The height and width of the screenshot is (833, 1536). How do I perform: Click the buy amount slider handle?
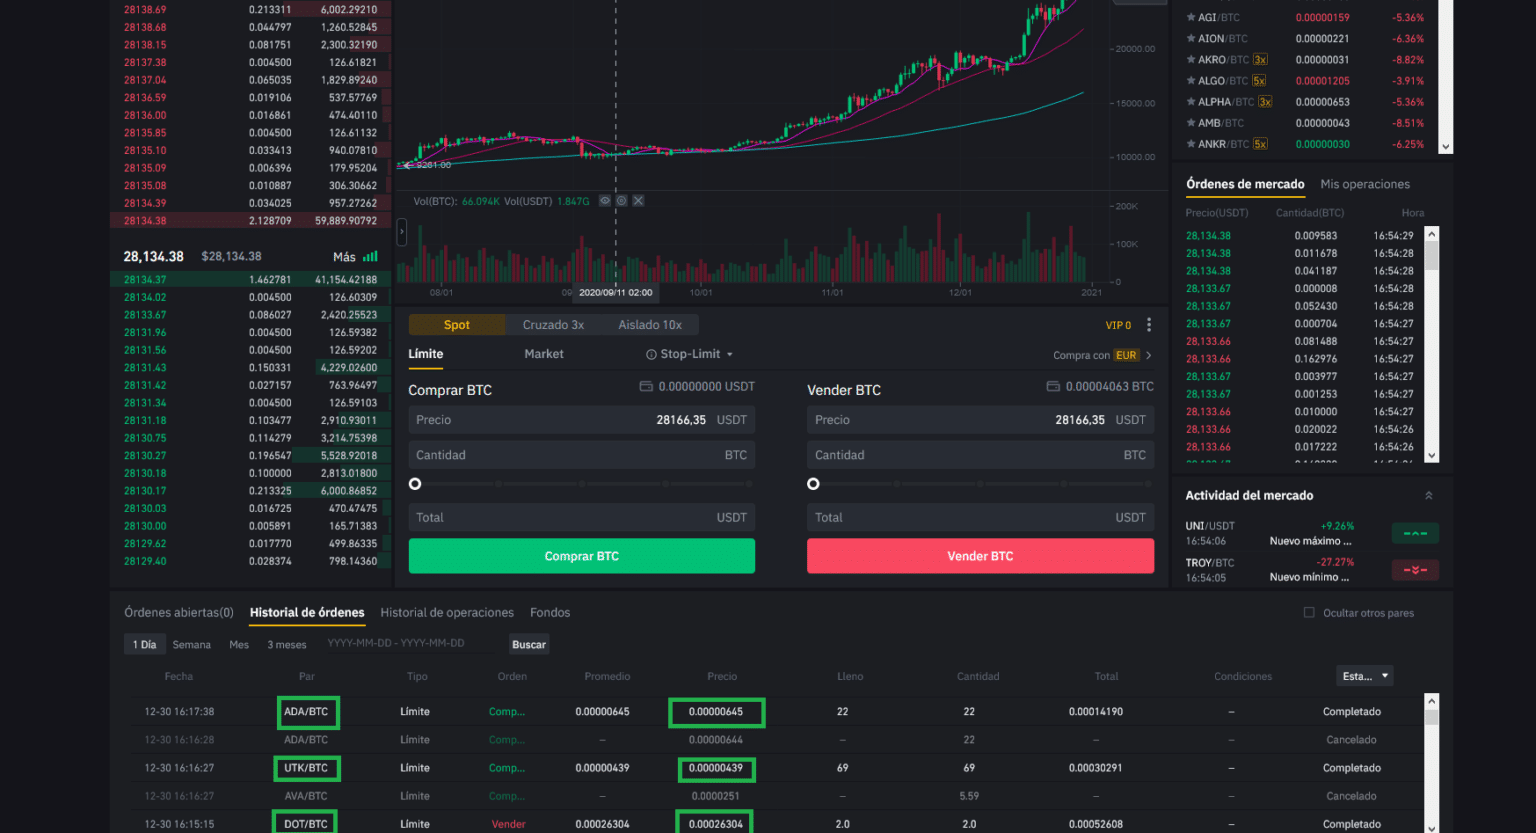pyautogui.click(x=415, y=484)
